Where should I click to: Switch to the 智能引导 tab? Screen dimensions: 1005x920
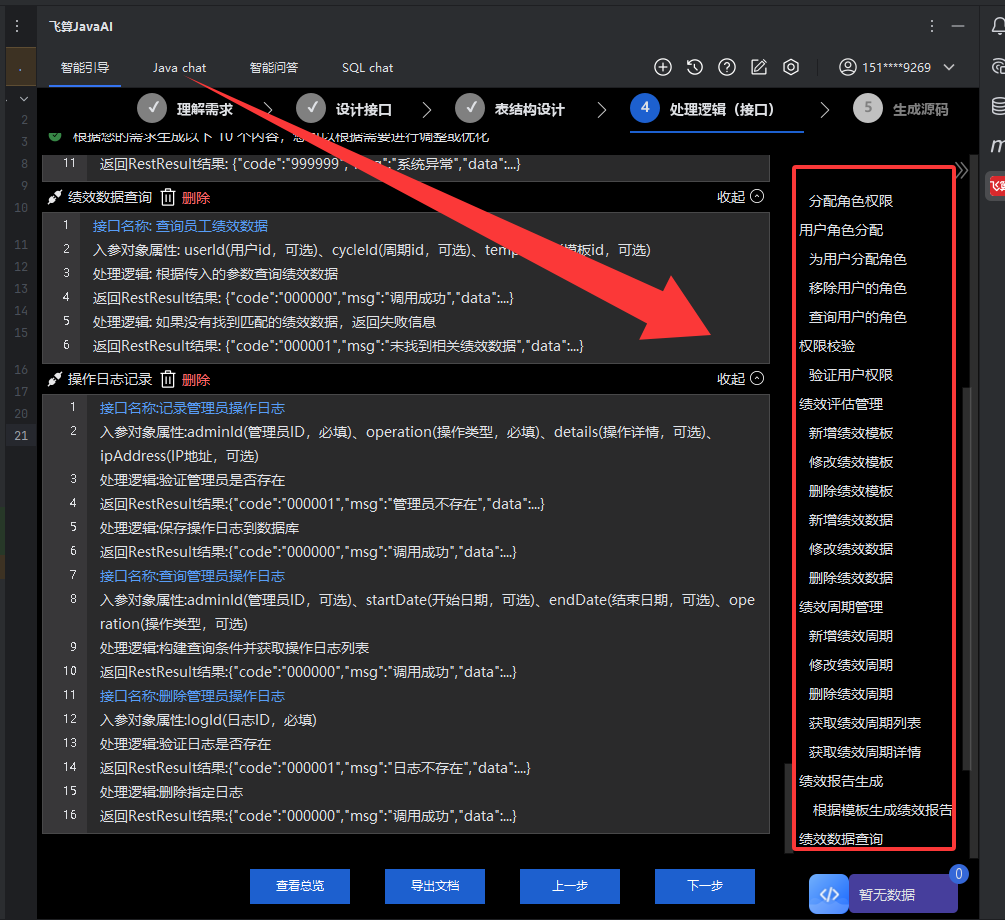click(x=85, y=67)
